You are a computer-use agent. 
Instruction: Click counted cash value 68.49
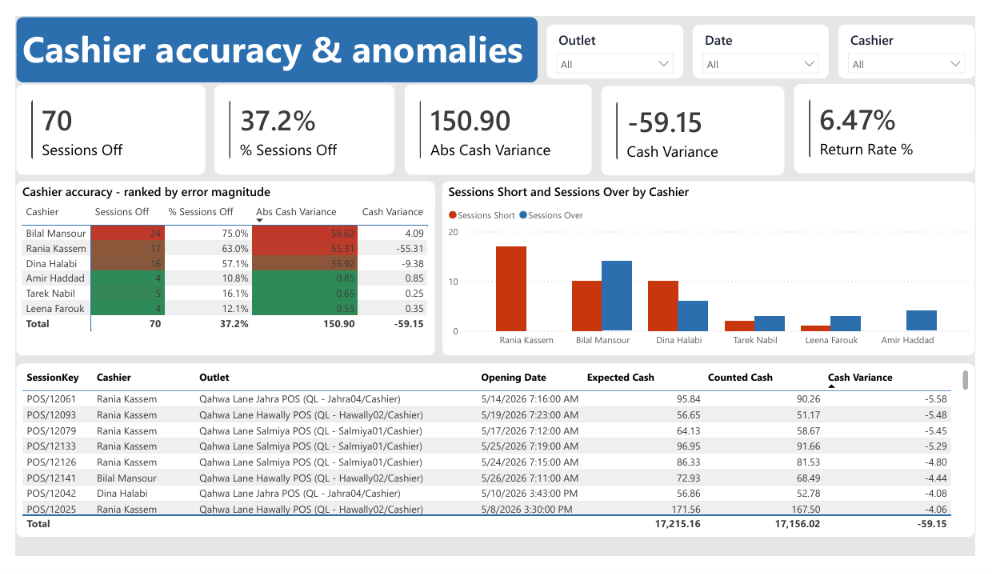809,478
